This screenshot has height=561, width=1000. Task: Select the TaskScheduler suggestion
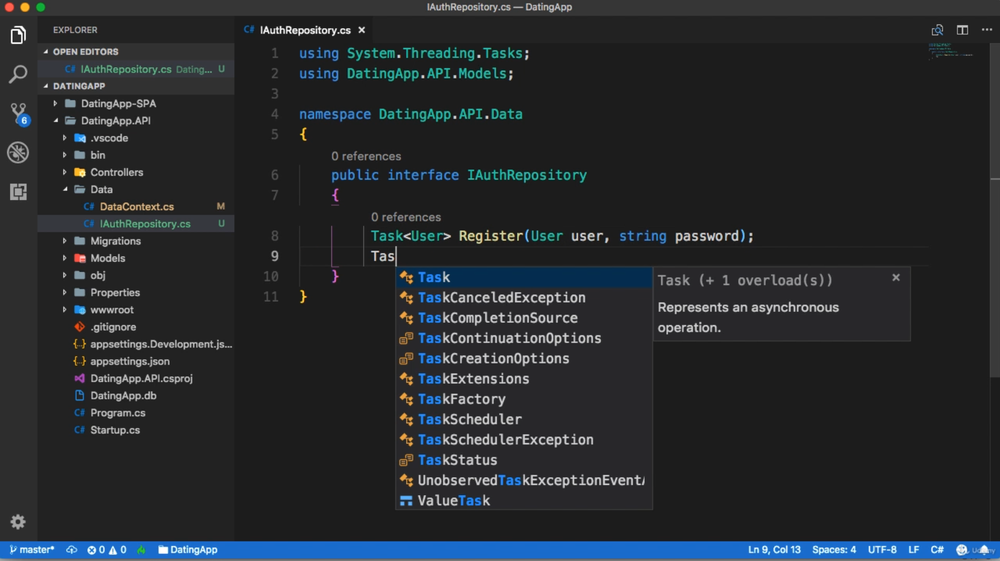(524, 419)
